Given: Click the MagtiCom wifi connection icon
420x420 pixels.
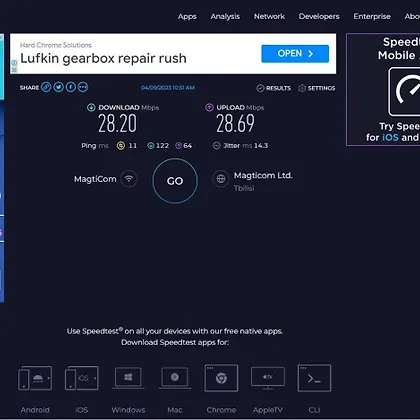Looking at the screenshot, I should coord(129,179).
